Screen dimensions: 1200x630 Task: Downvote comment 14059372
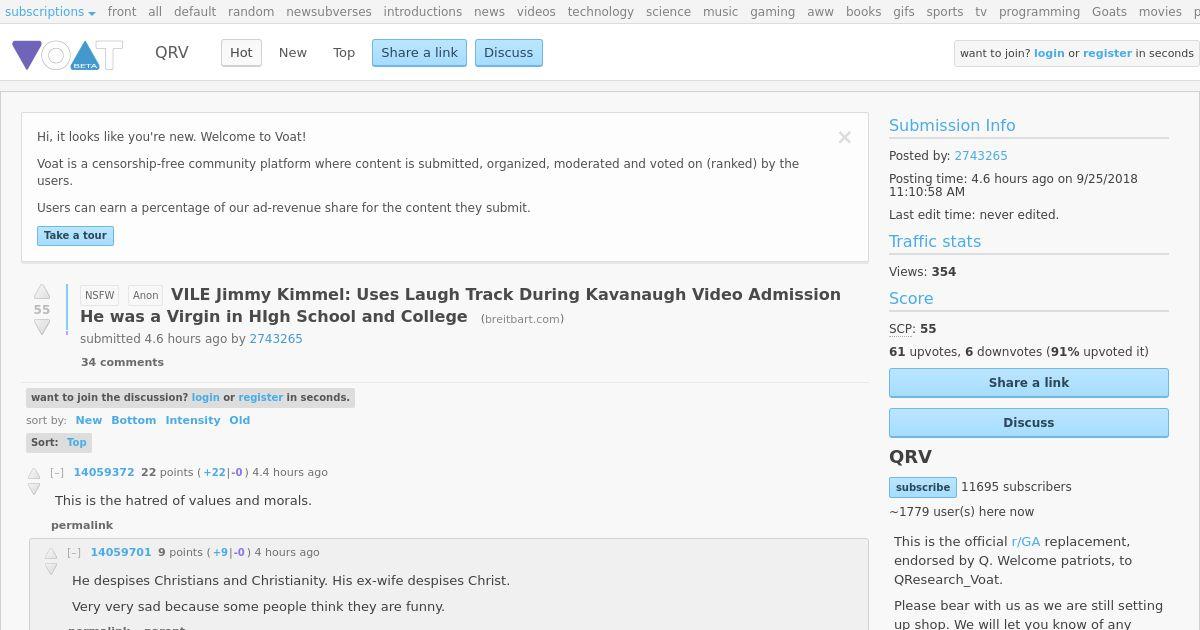click(34, 489)
